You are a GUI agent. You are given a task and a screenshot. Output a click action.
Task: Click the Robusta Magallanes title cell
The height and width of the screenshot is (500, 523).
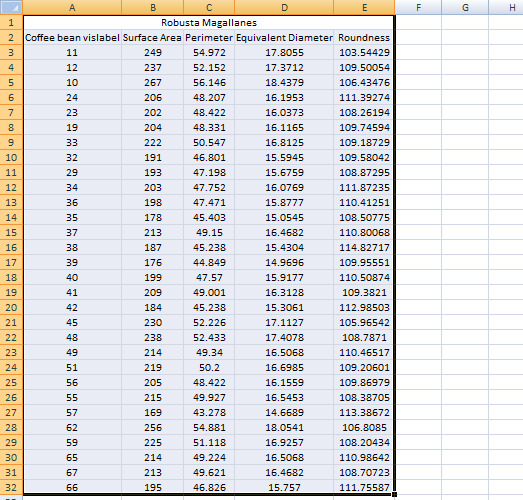[x=209, y=22]
